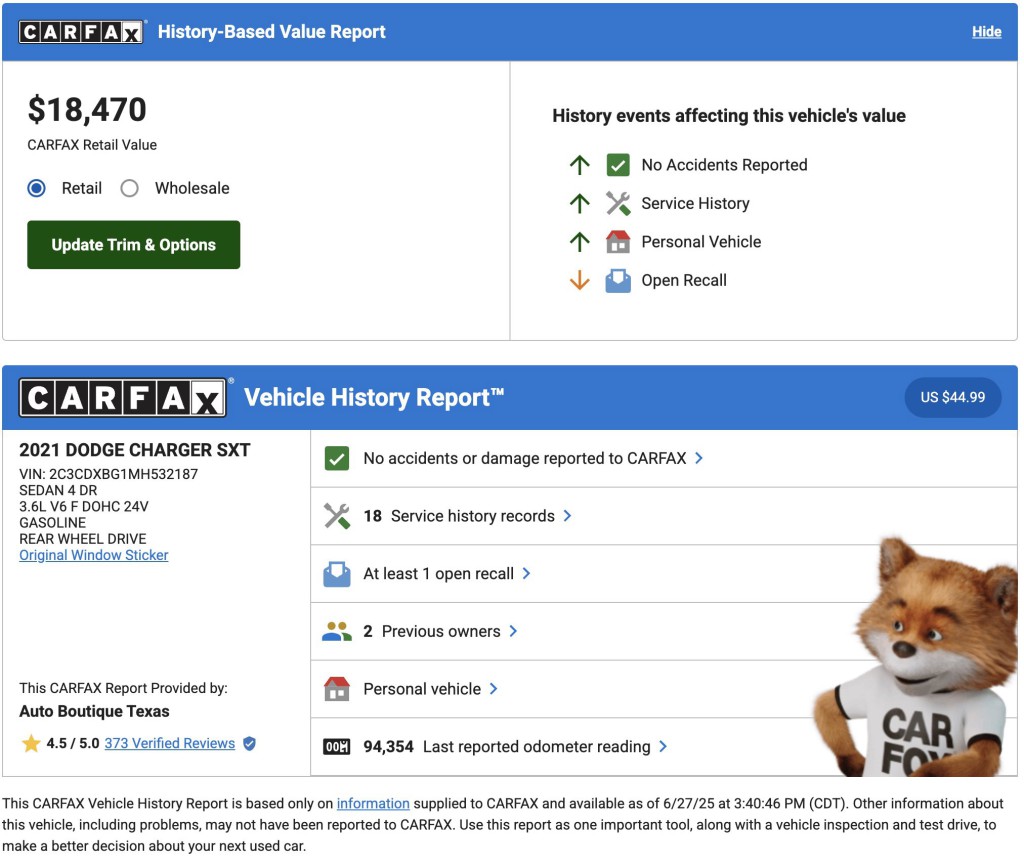The image size is (1024, 864).
Task: Click the Personal vehicle row text
Action: [423, 689]
